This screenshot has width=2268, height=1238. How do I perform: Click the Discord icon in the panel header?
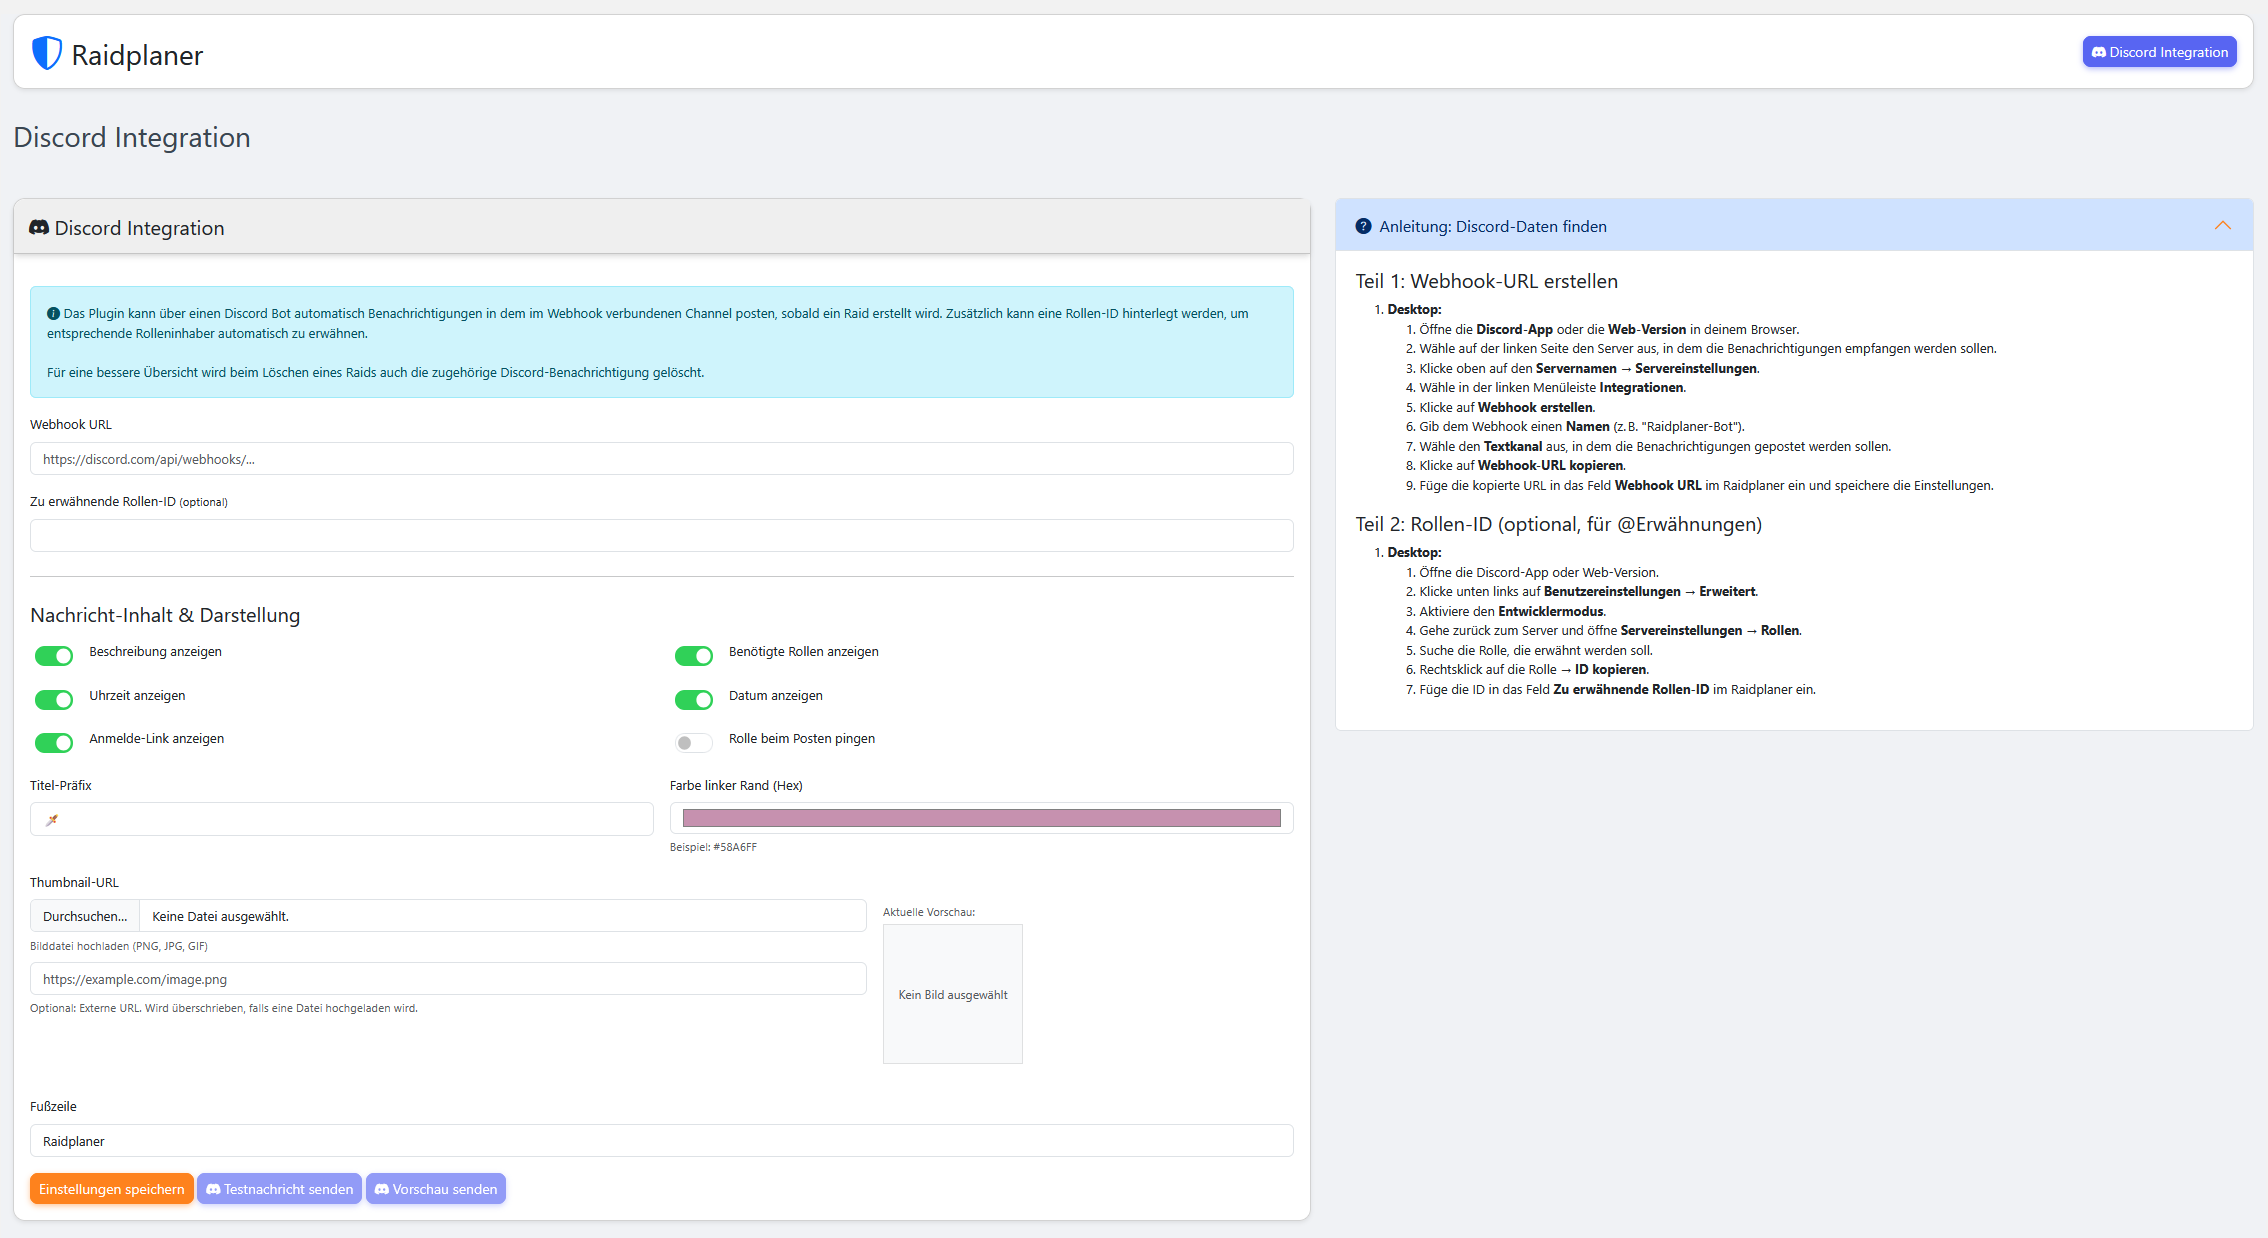coord(39,227)
